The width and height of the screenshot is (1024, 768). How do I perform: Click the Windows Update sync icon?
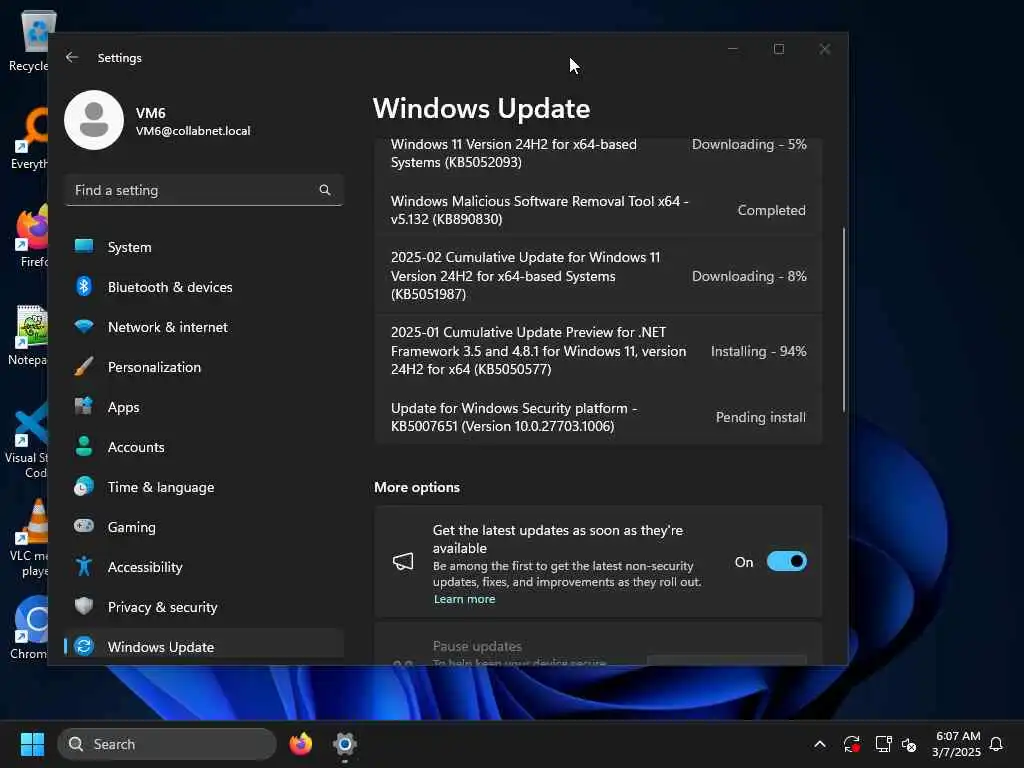tap(84, 647)
